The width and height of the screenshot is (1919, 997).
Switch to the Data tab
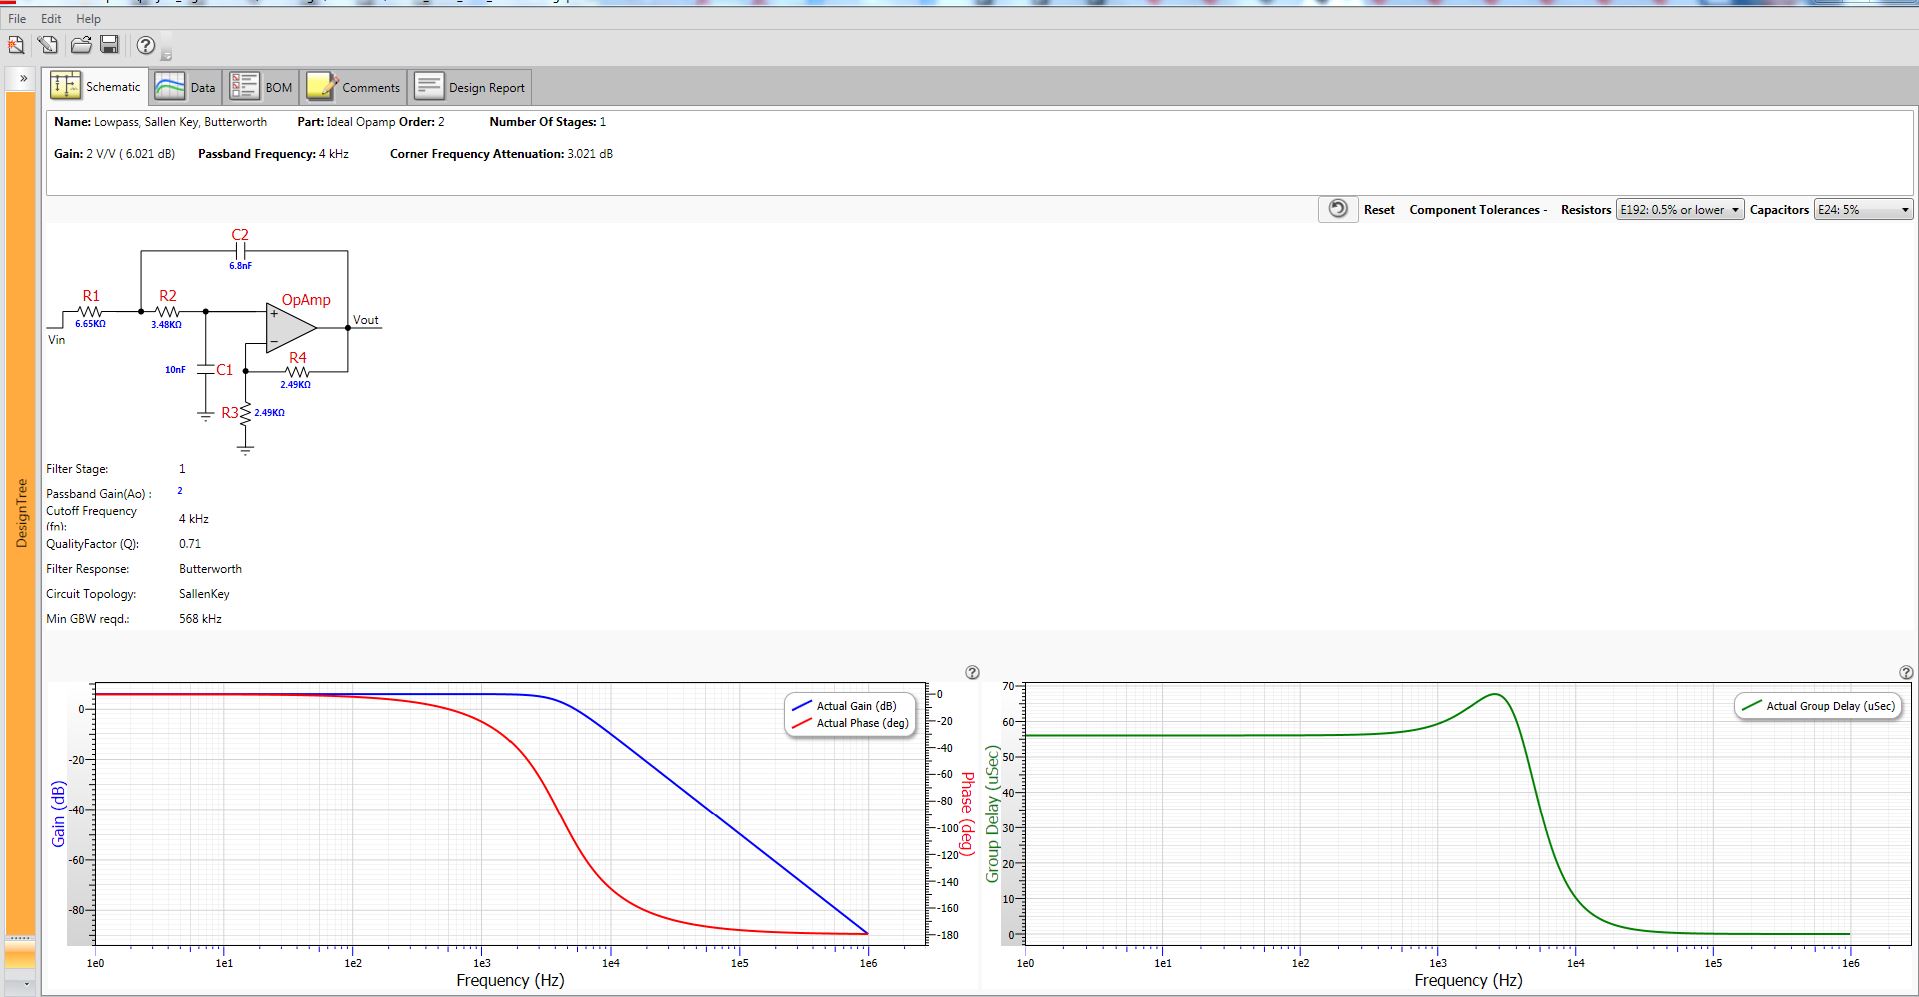(x=187, y=86)
